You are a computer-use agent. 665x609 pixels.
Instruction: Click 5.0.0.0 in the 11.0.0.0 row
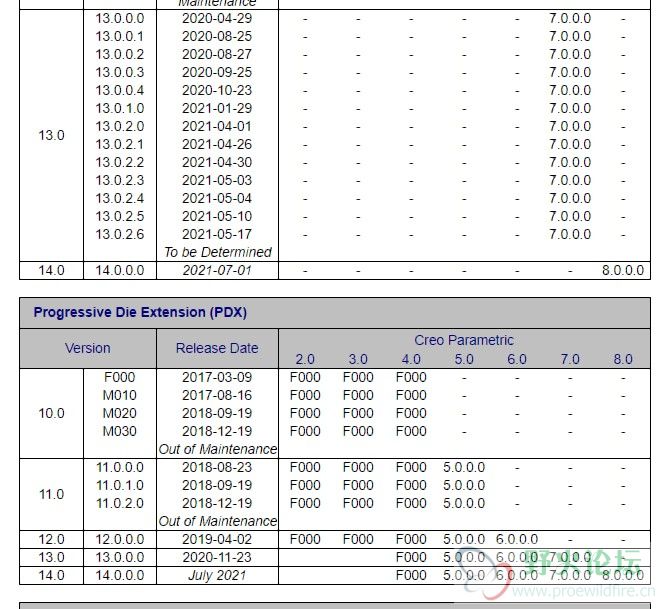point(464,467)
